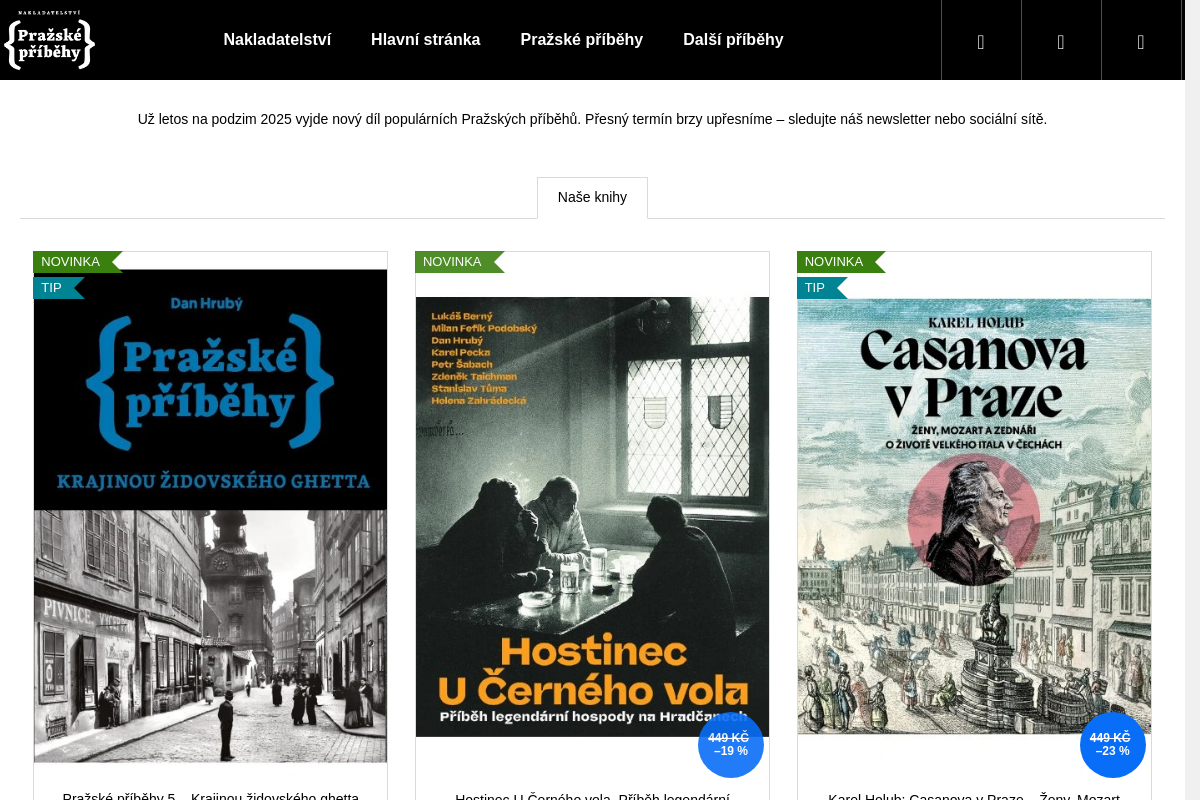This screenshot has width=1200, height=800.
Task: Open the Casanova v Praze book cover
Action: 974,517
